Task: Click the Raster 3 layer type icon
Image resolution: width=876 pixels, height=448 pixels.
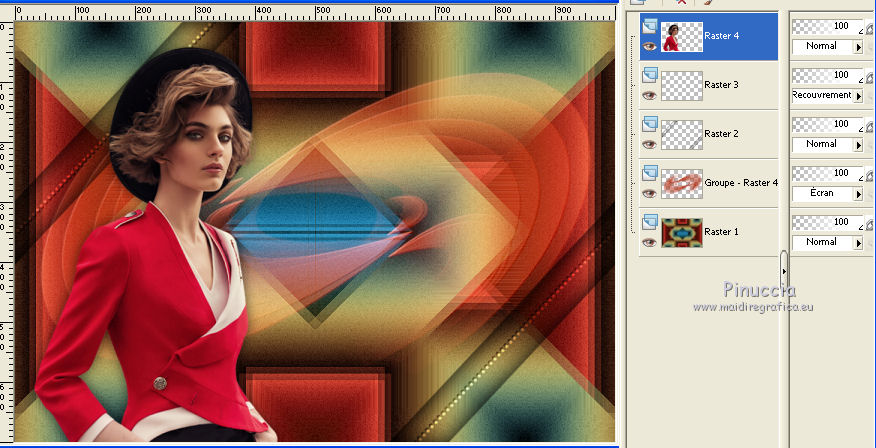Action: (x=650, y=75)
